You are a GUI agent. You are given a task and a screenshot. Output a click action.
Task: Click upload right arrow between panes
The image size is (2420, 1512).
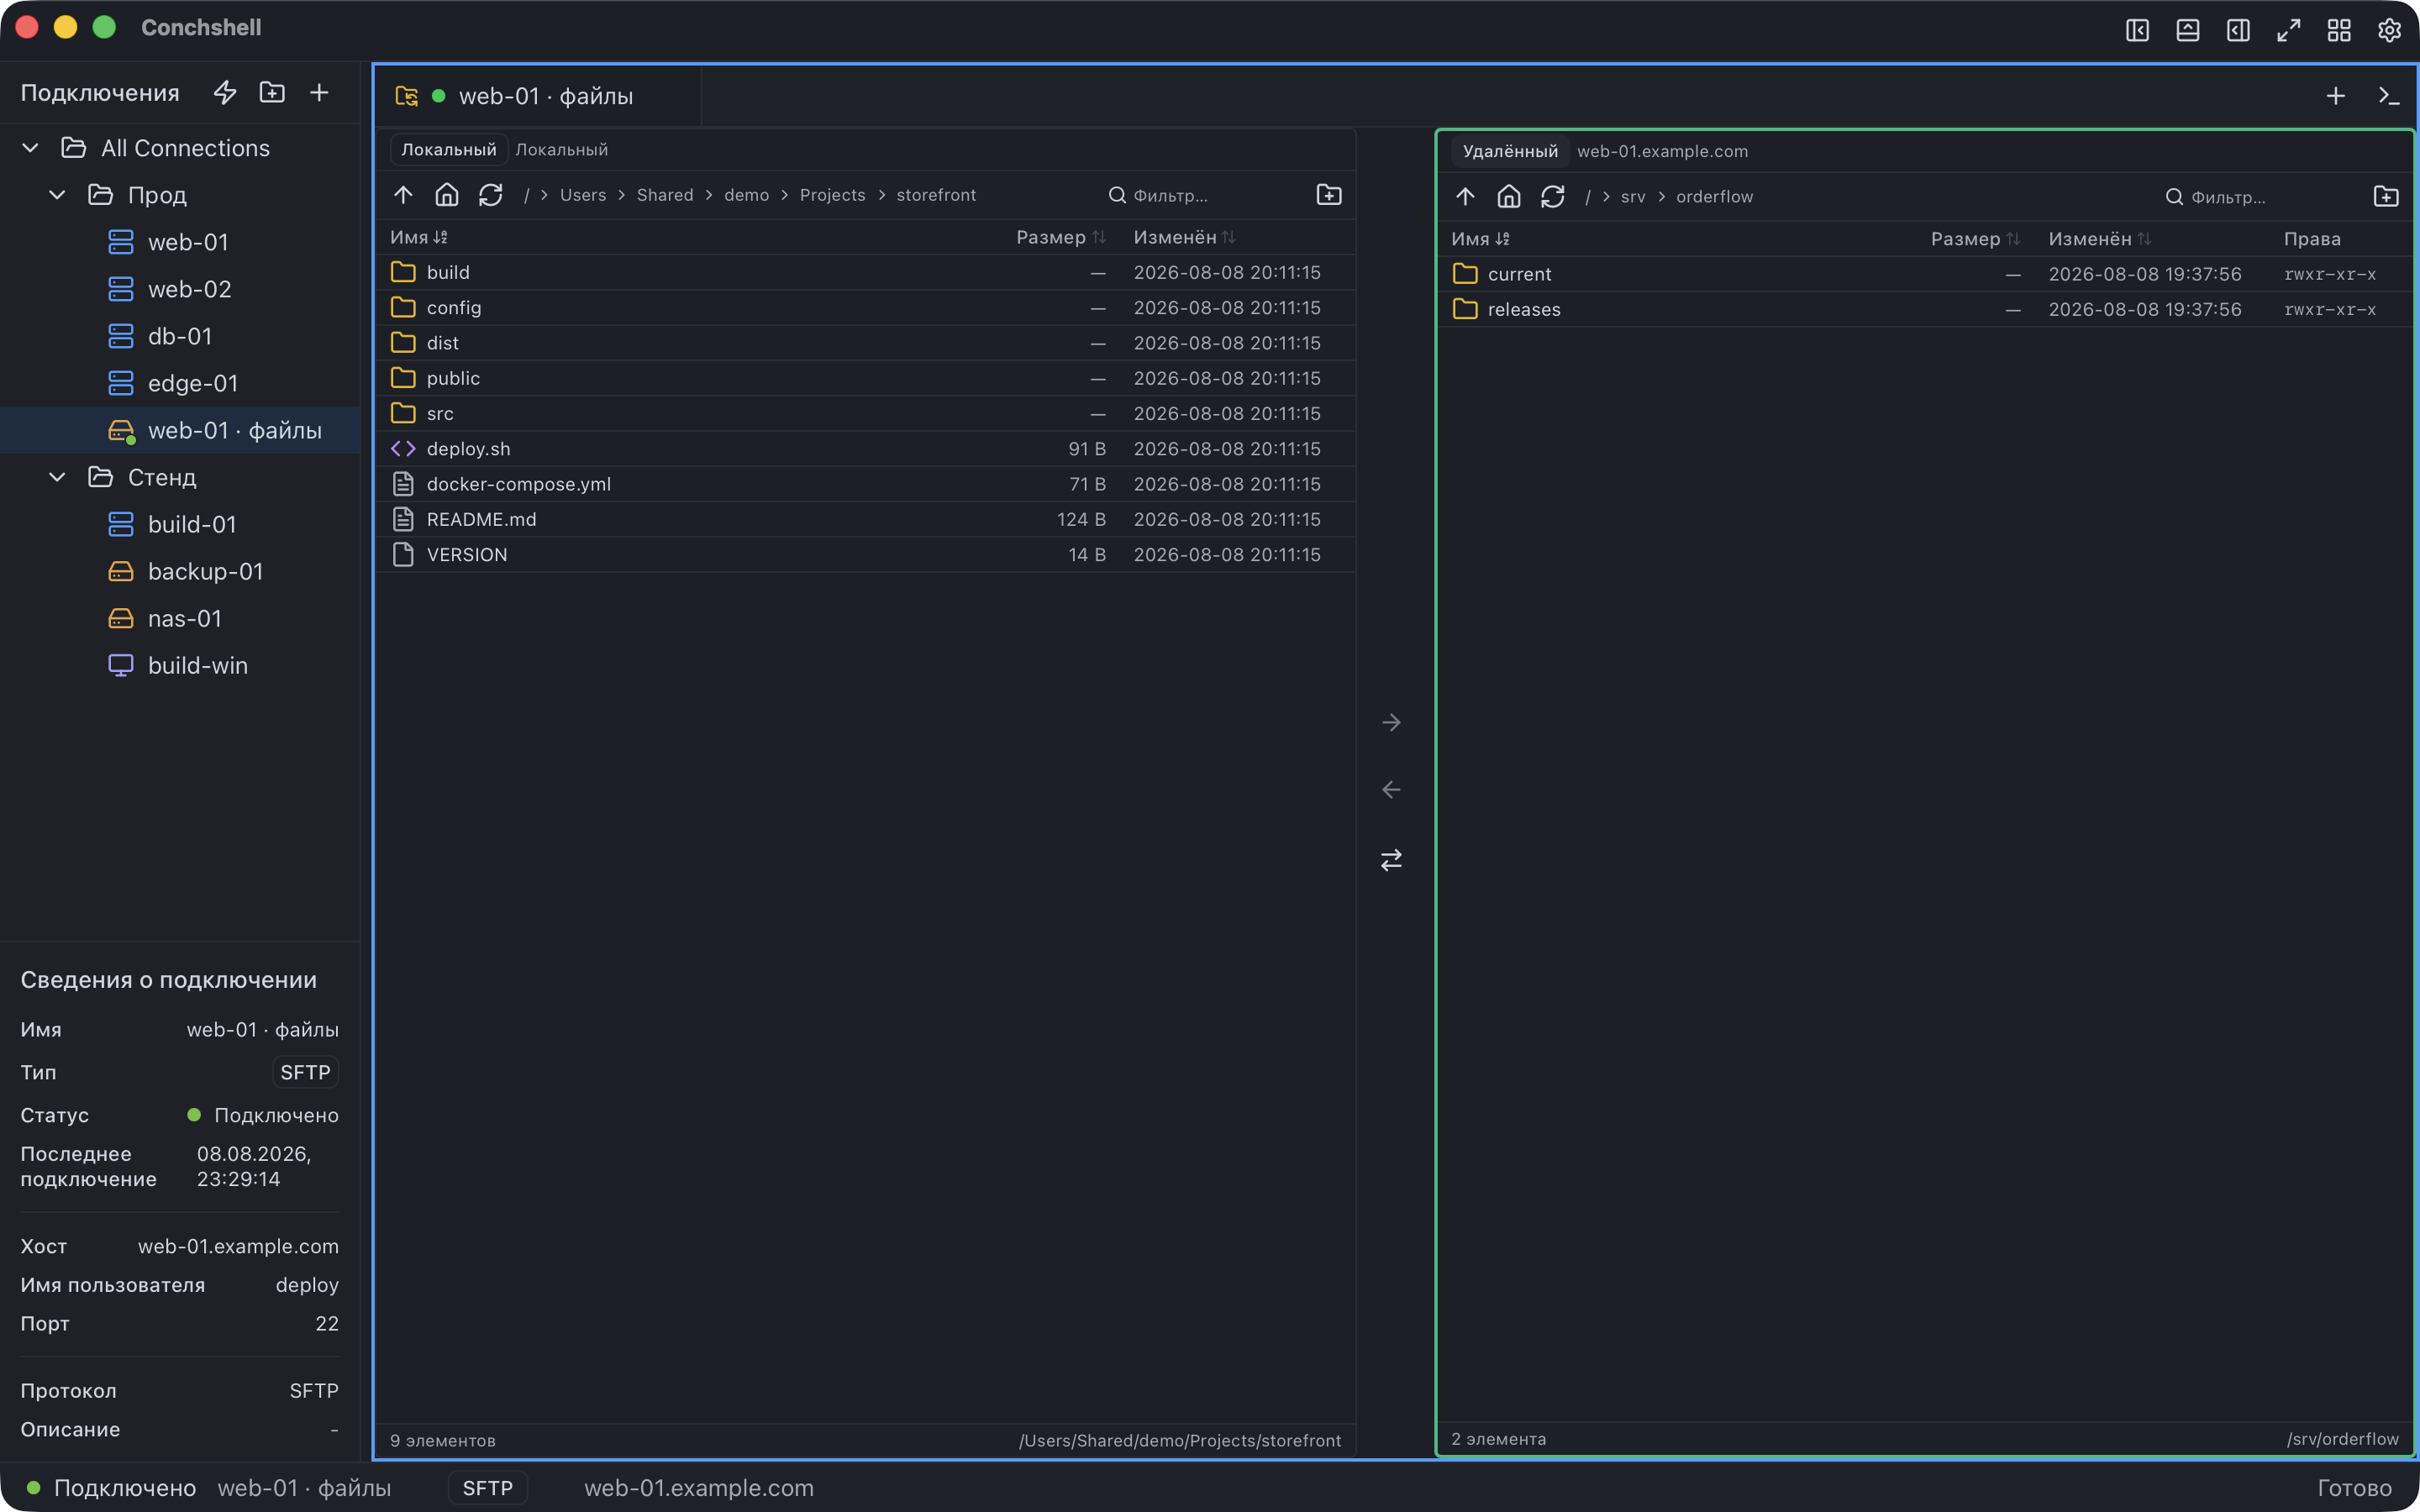point(1391,722)
